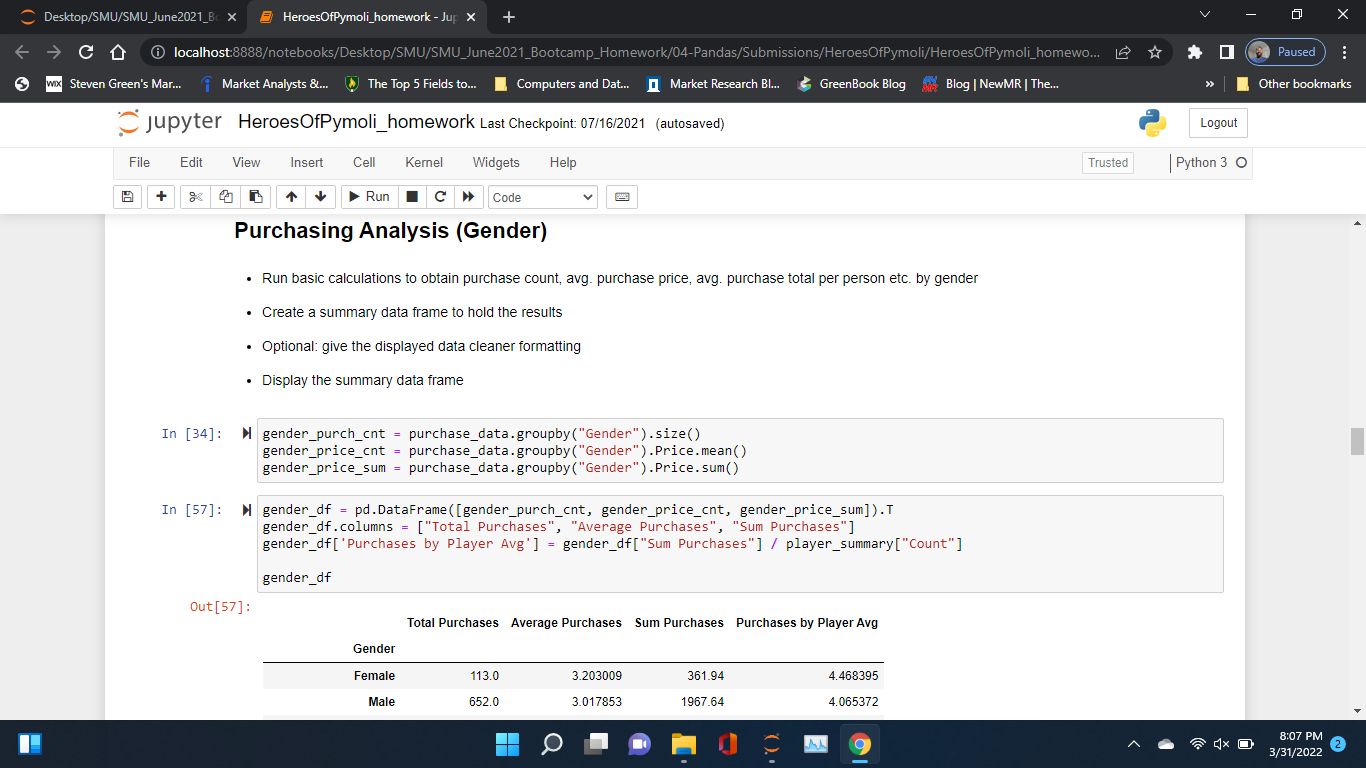
Task: Click the notebook vertical scrollbar thumb
Action: pos(1357,441)
